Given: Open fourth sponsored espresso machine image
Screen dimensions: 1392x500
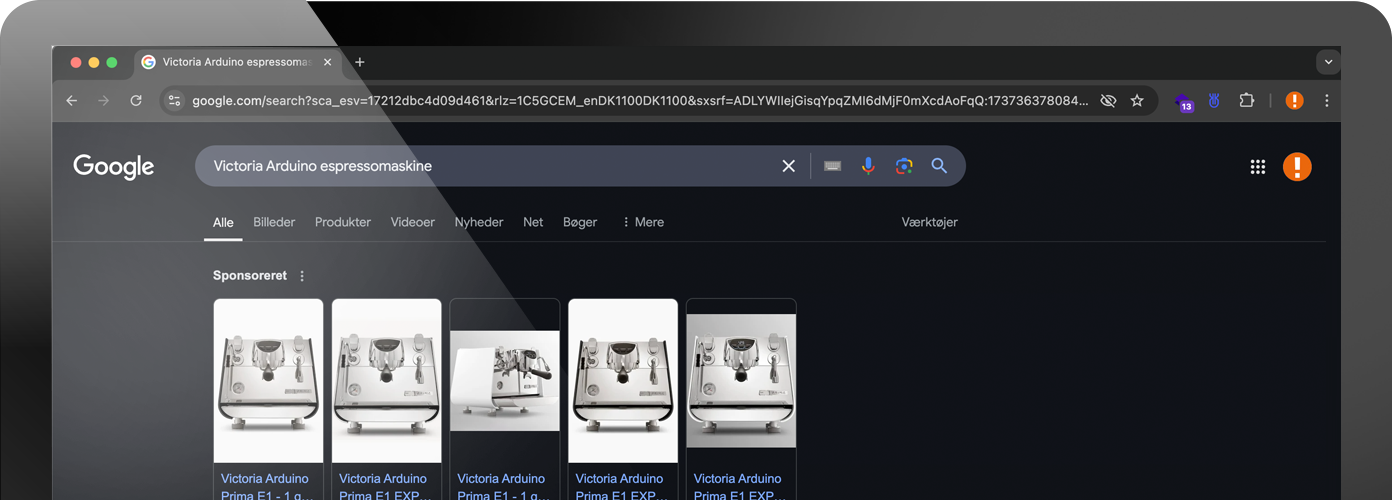Looking at the screenshot, I should point(623,380).
